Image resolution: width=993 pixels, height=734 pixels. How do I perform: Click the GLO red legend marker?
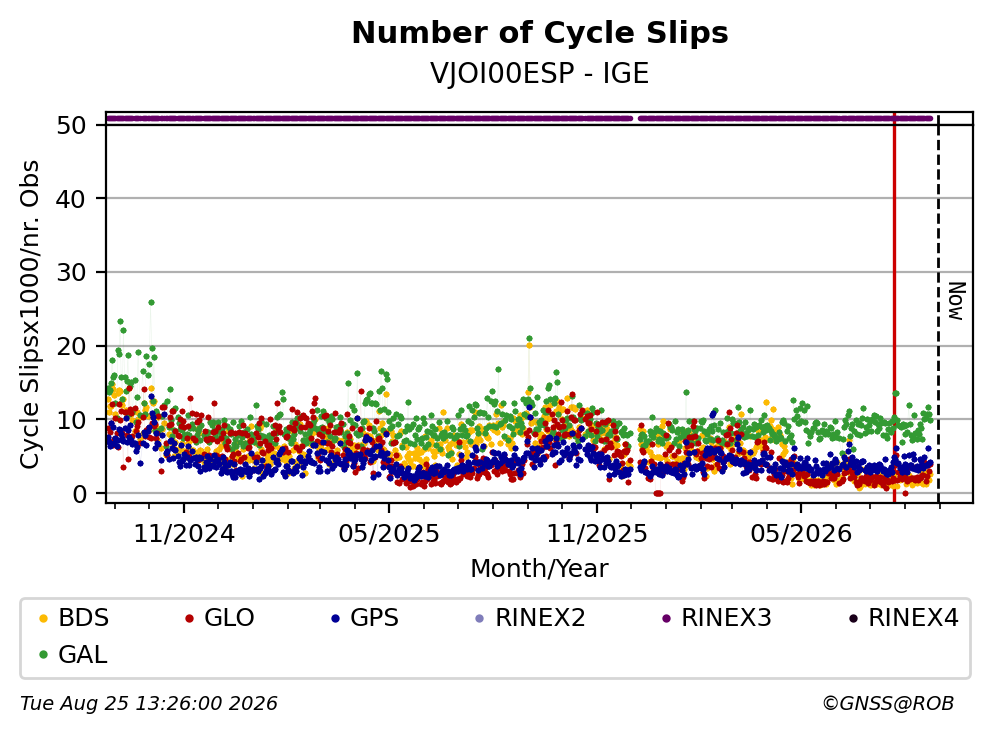pyautogui.click(x=189, y=618)
